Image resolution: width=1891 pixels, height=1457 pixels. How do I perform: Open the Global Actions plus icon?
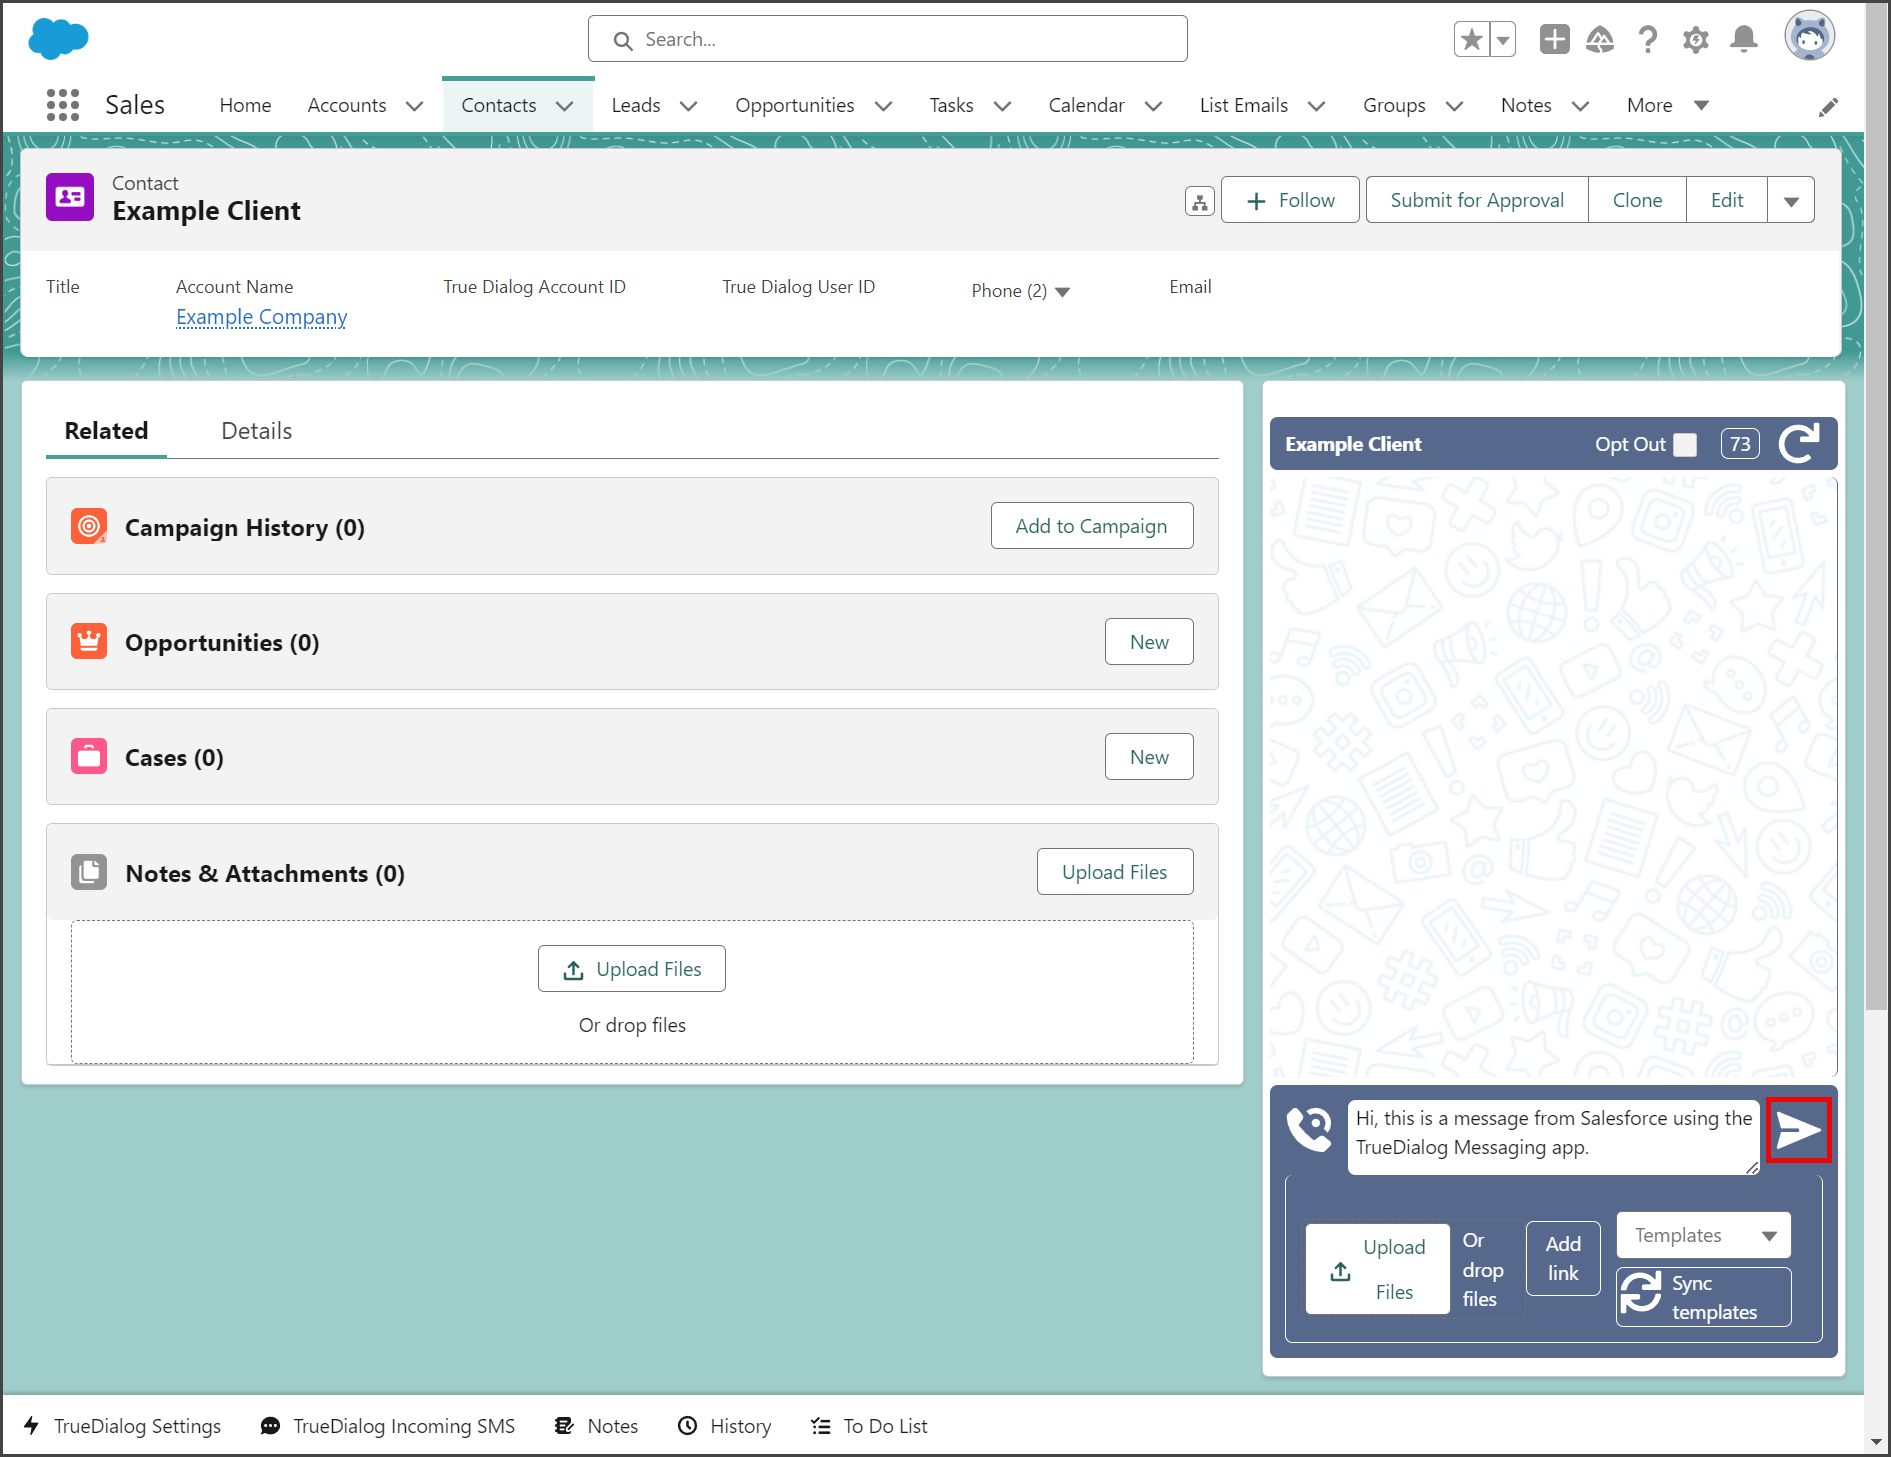(1554, 40)
